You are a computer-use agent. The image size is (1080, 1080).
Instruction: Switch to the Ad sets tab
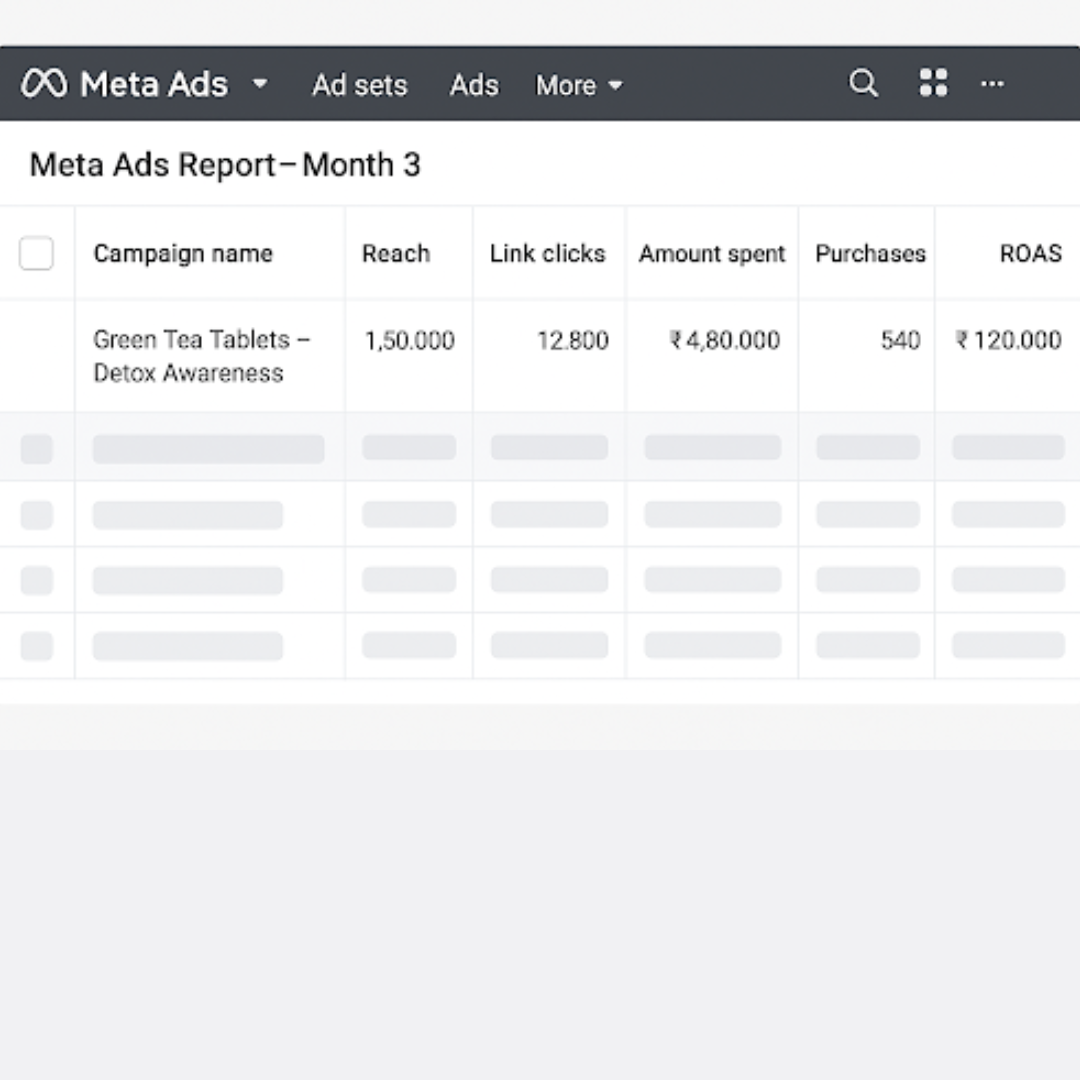[x=360, y=85]
